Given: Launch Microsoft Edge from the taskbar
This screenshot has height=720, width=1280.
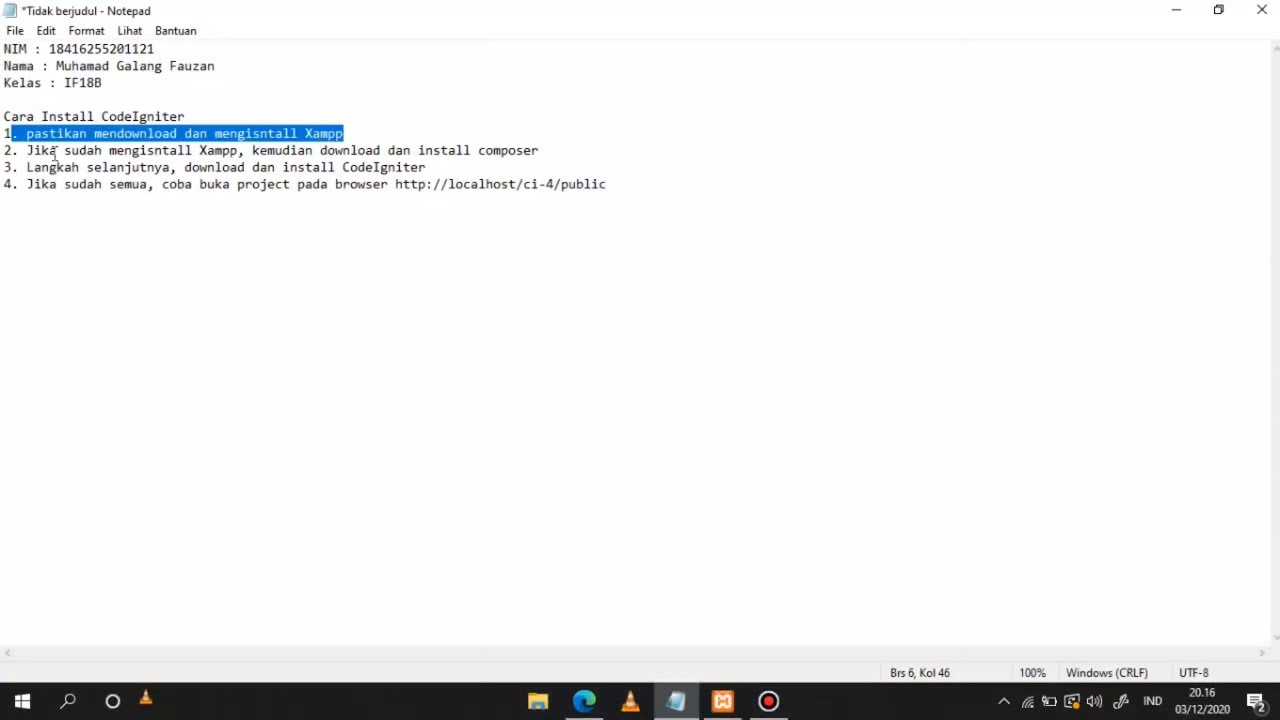Looking at the screenshot, I should pos(584,701).
